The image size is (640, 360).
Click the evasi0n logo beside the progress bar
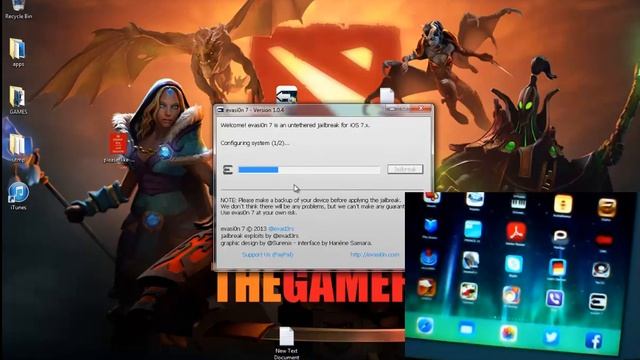point(228,170)
